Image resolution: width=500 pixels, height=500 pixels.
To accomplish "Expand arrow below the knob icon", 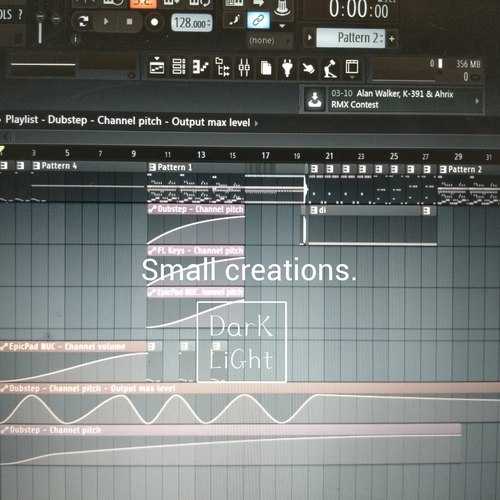I will point(282,26).
